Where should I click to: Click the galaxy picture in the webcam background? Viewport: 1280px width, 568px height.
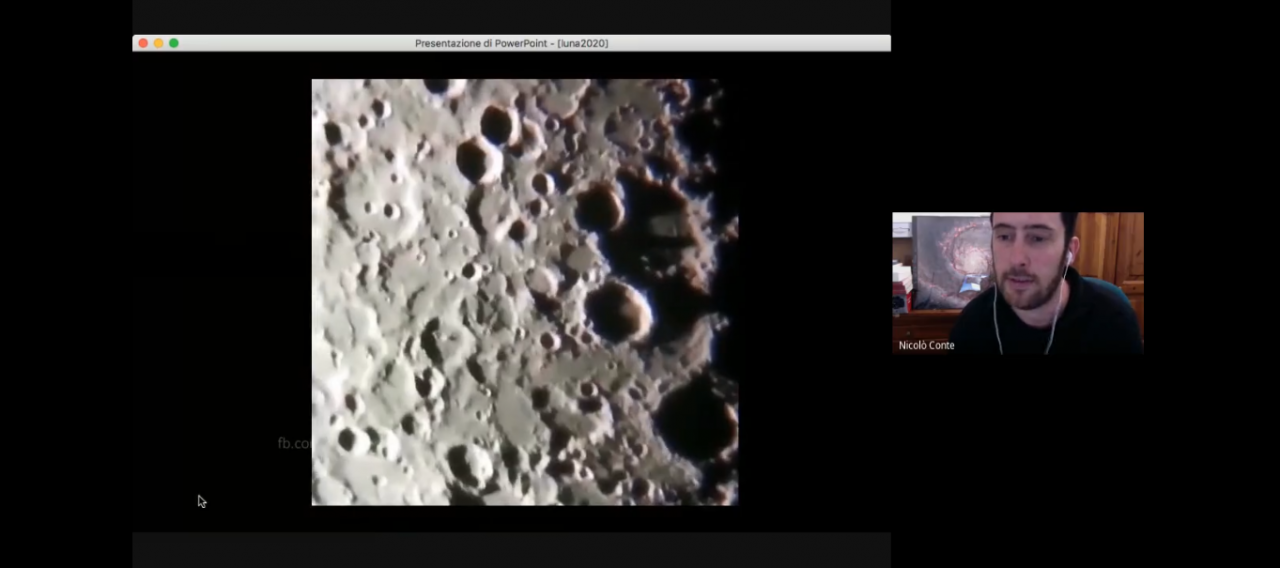click(951, 262)
